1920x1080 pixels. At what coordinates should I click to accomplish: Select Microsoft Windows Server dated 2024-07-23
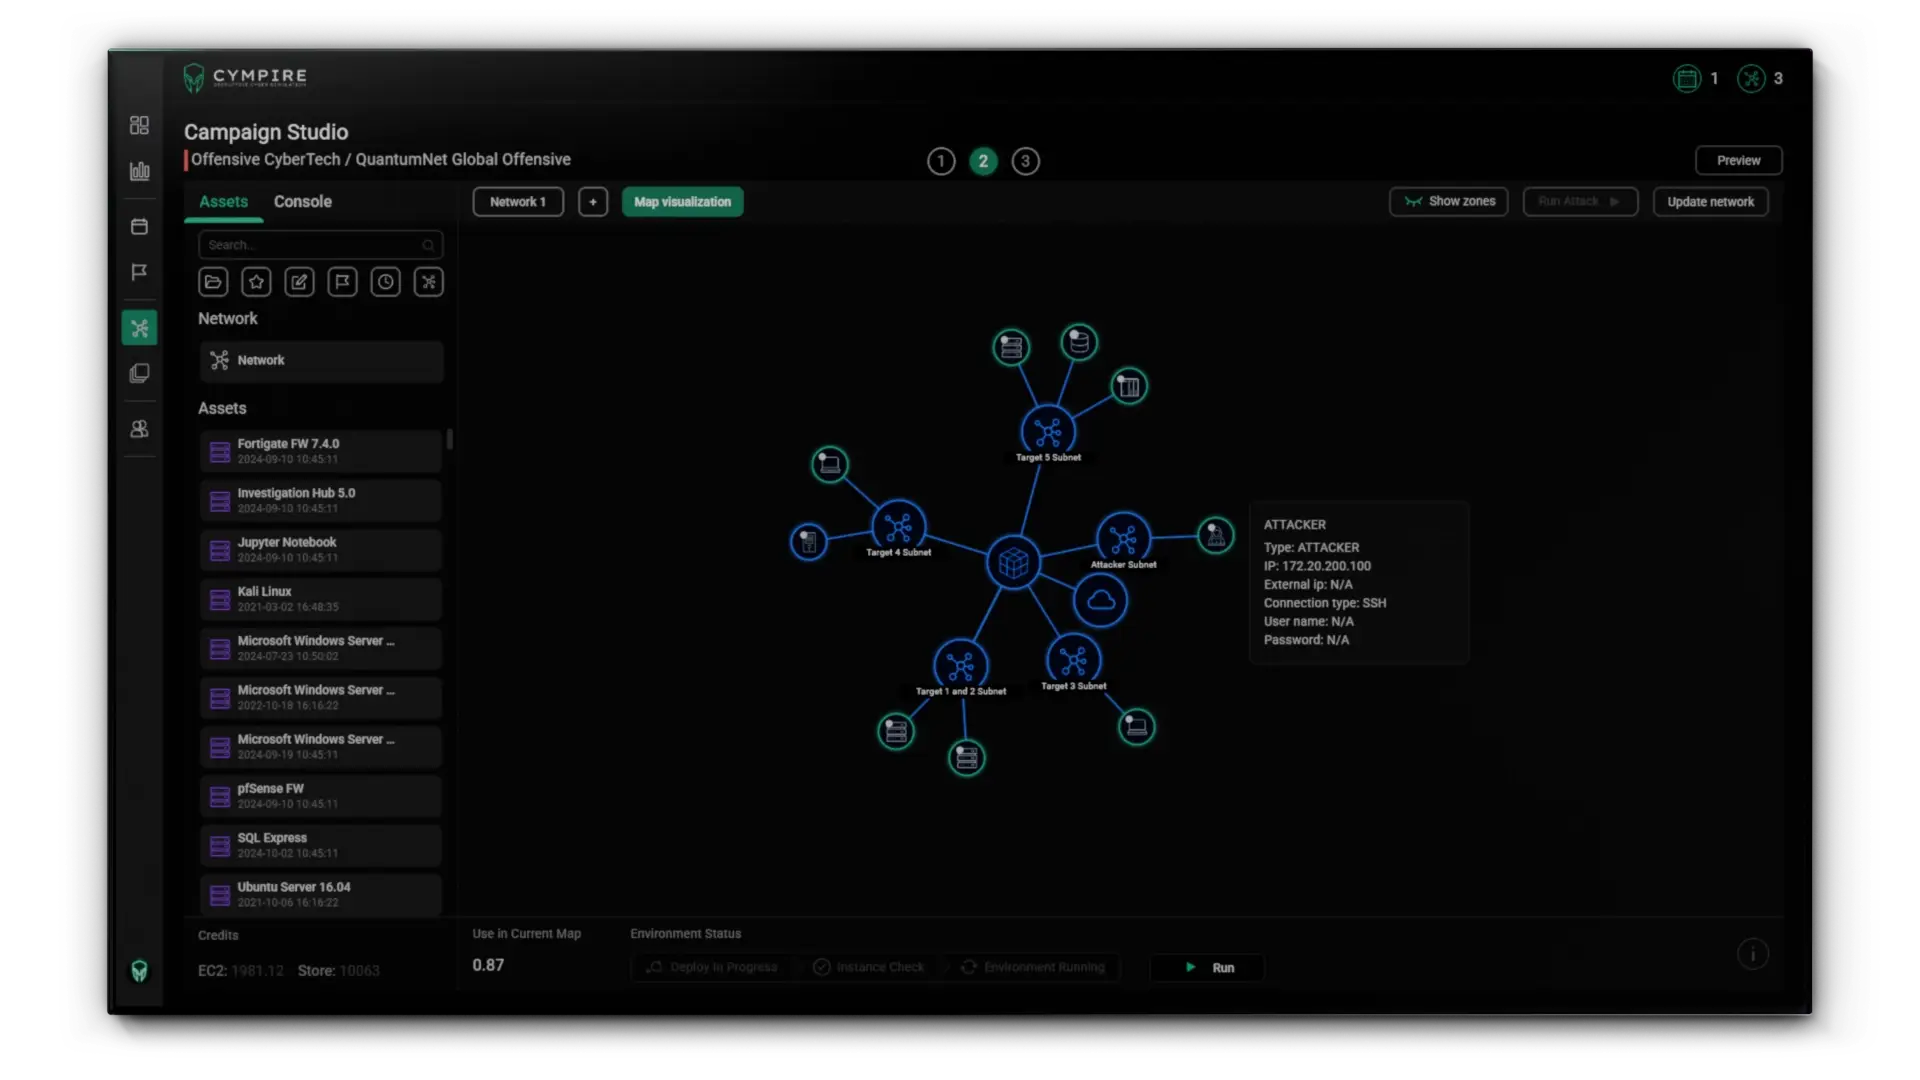(x=320, y=648)
